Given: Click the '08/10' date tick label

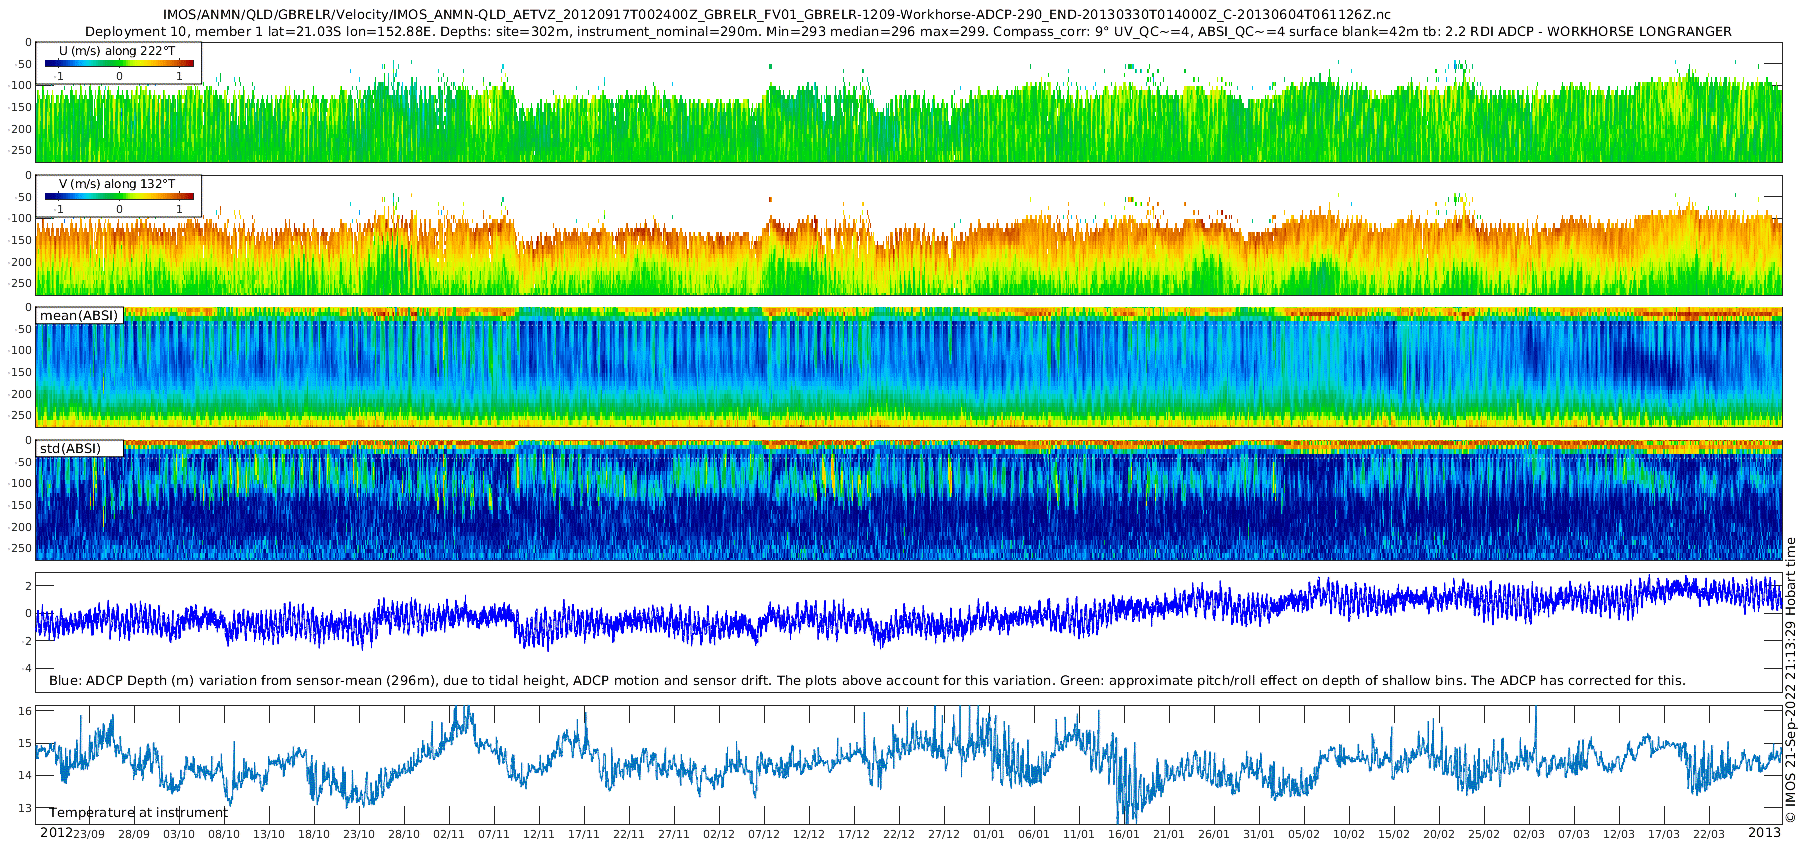Looking at the screenshot, I should click(x=224, y=834).
